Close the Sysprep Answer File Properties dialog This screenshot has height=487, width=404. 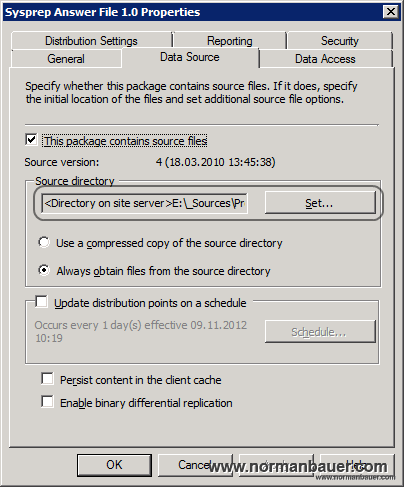click(391, 12)
